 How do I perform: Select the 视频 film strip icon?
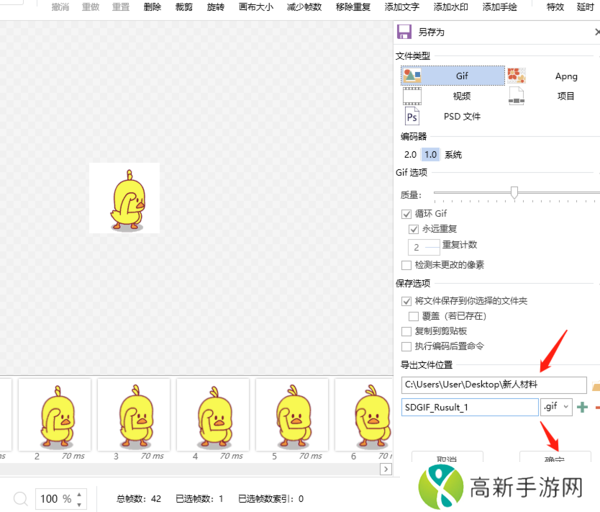pos(412,96)
